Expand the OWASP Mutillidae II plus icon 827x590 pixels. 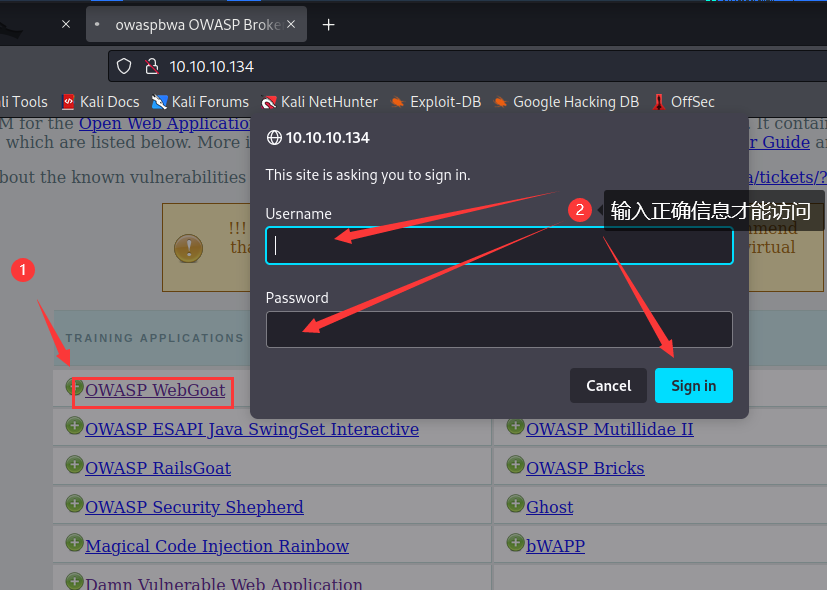click(x=515, y=425)
